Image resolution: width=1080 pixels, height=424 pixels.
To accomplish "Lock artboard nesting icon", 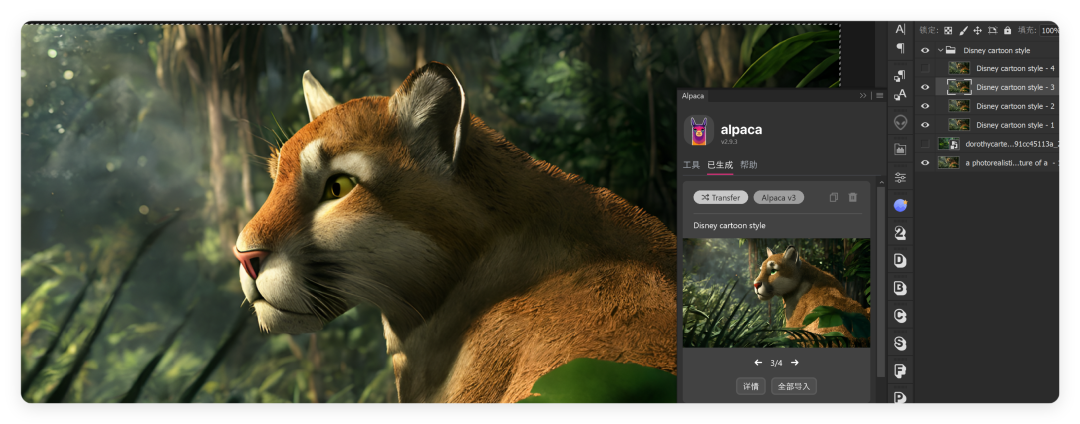I will 993,30.
